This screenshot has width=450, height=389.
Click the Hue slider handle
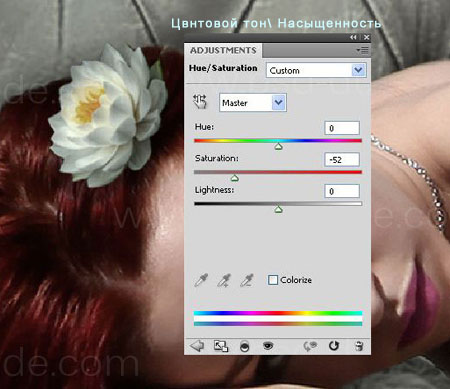tap(278, 147)
